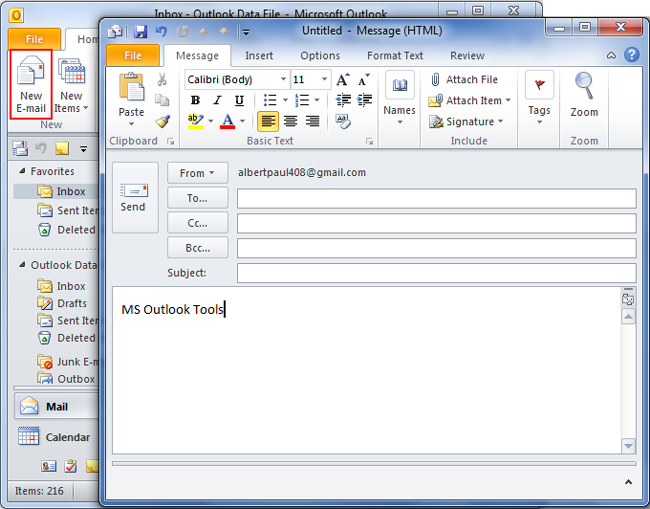The image size is (650, 509).
Task: Apply red font color
Action: 228,121
